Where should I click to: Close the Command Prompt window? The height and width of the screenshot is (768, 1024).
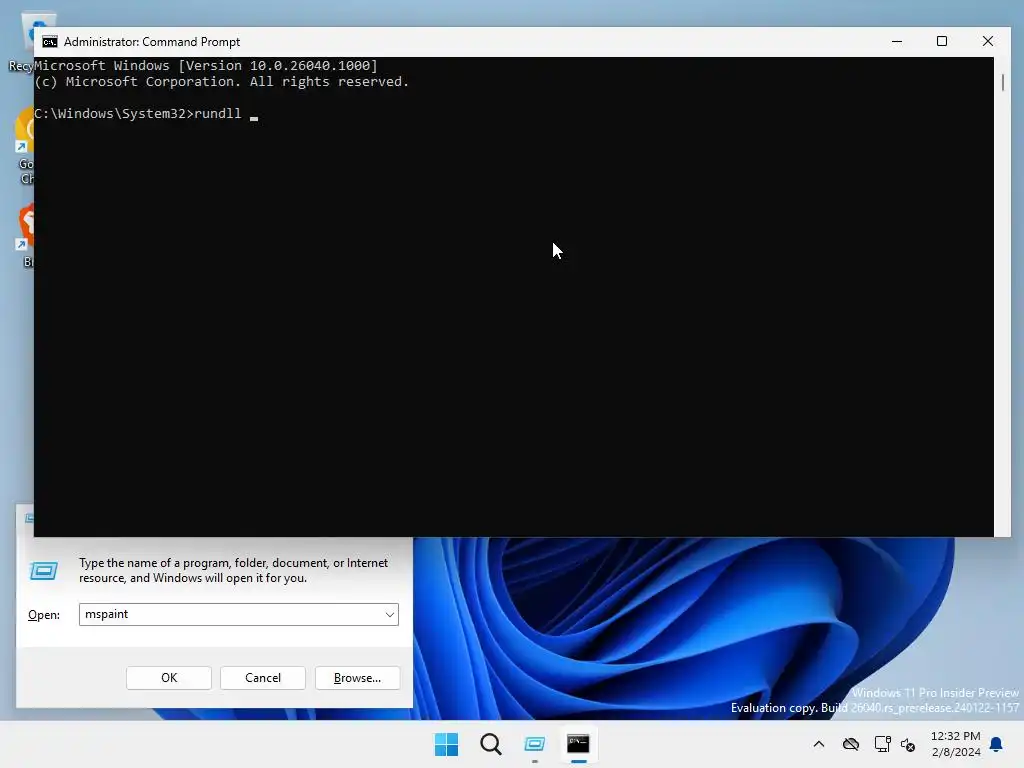point(987,41)
